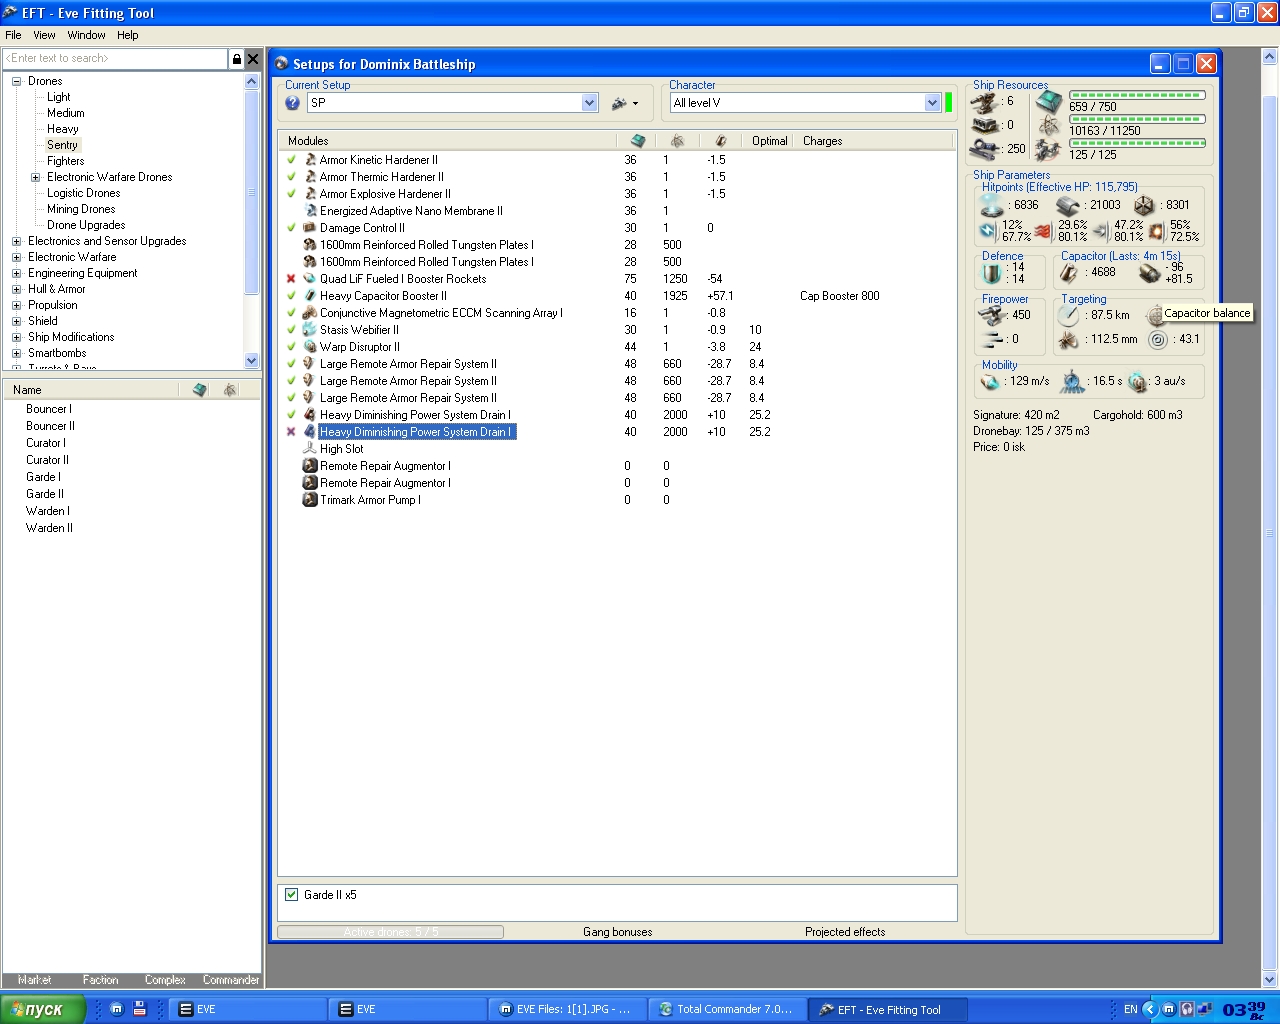Click the hull hitpoints icon showing 8301
1280x1024 pixels.
click(x=1144, y=206)
